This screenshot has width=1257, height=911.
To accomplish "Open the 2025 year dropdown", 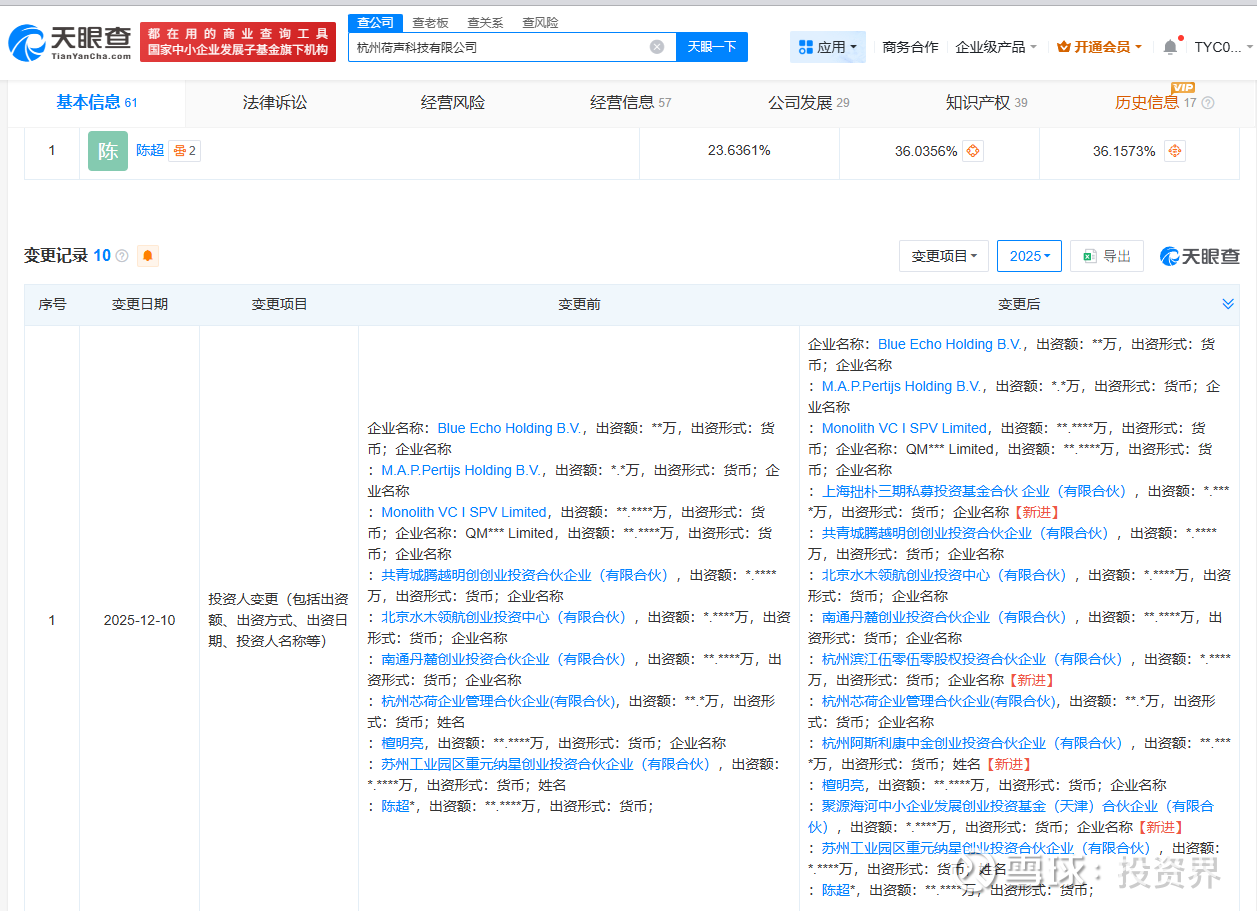I will click(x=1029, y=256).
